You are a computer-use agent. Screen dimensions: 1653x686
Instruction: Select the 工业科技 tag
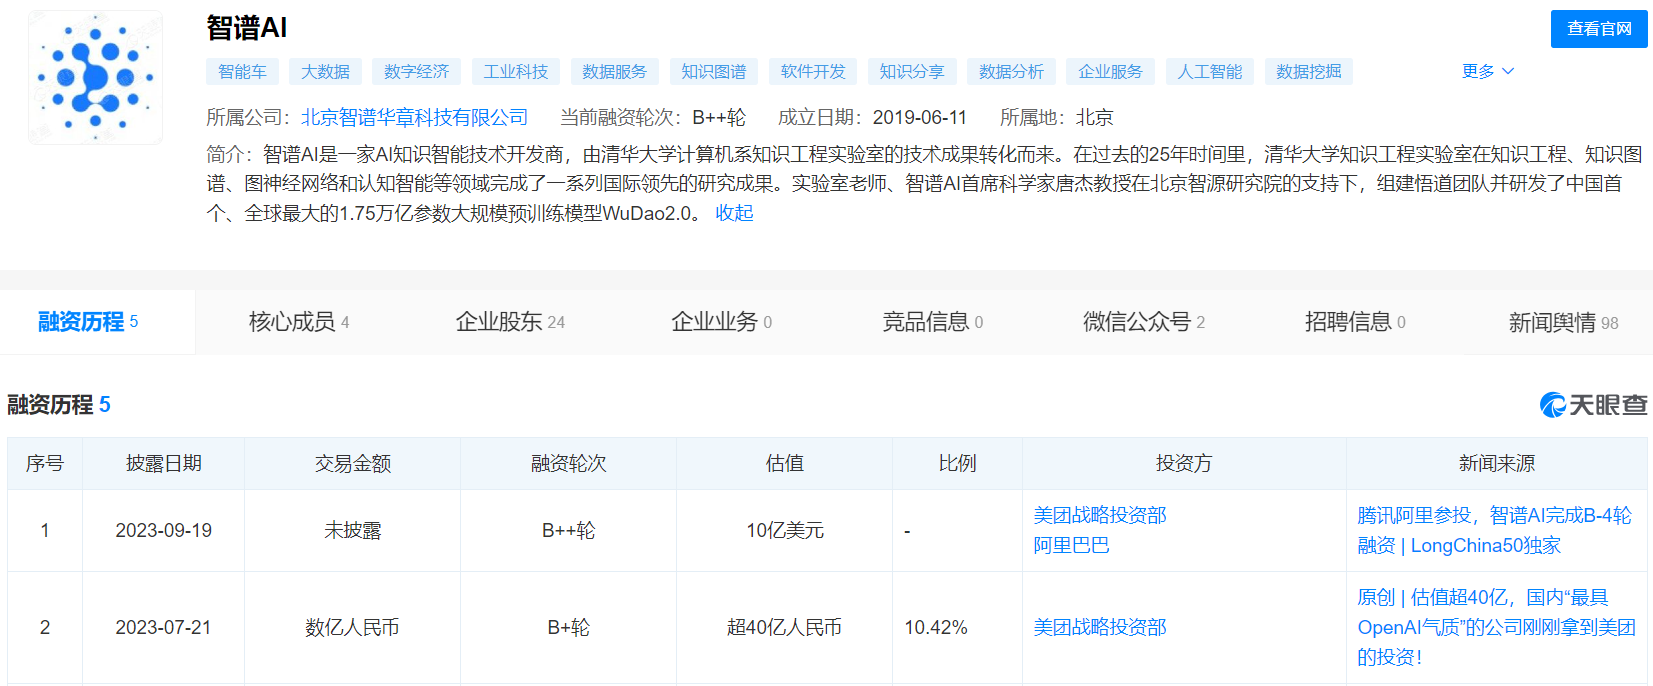click(x=515, y=71)
